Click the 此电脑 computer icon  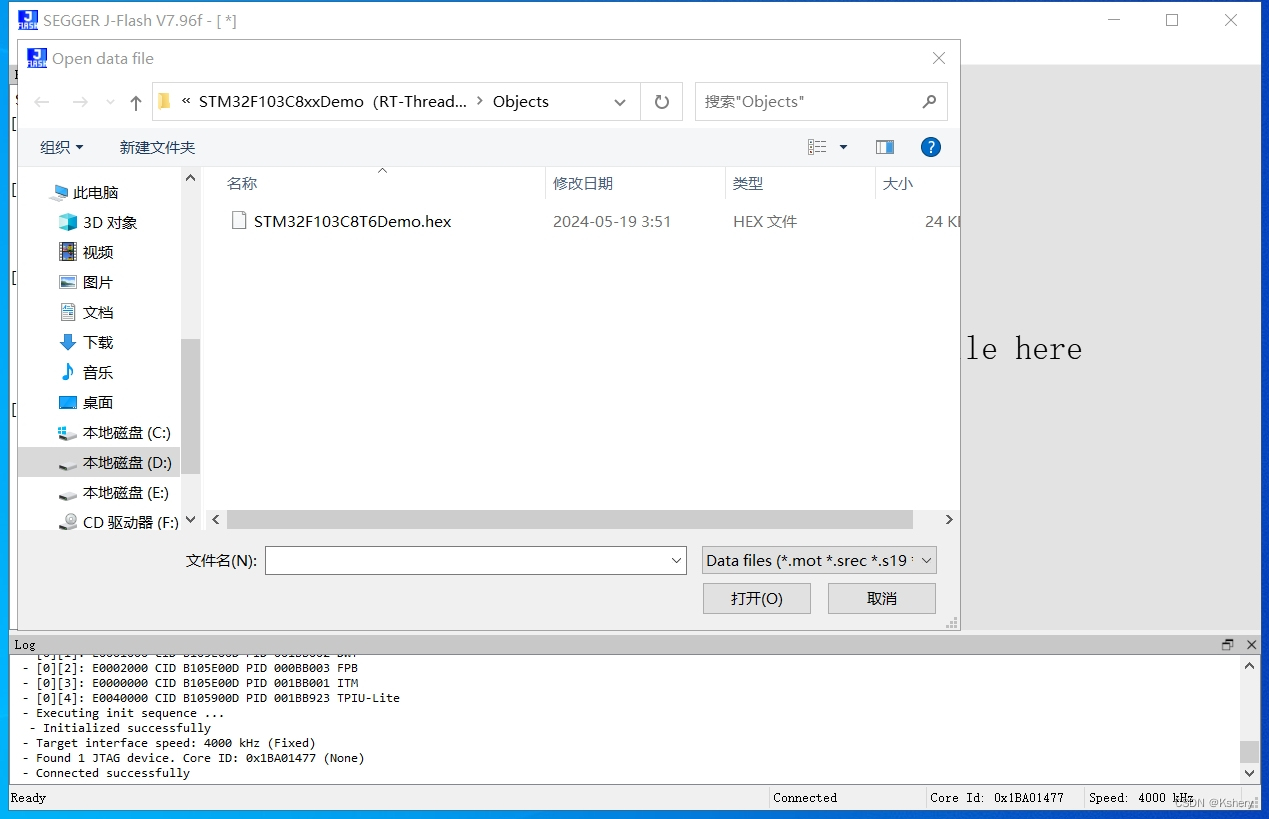point(58,192)
